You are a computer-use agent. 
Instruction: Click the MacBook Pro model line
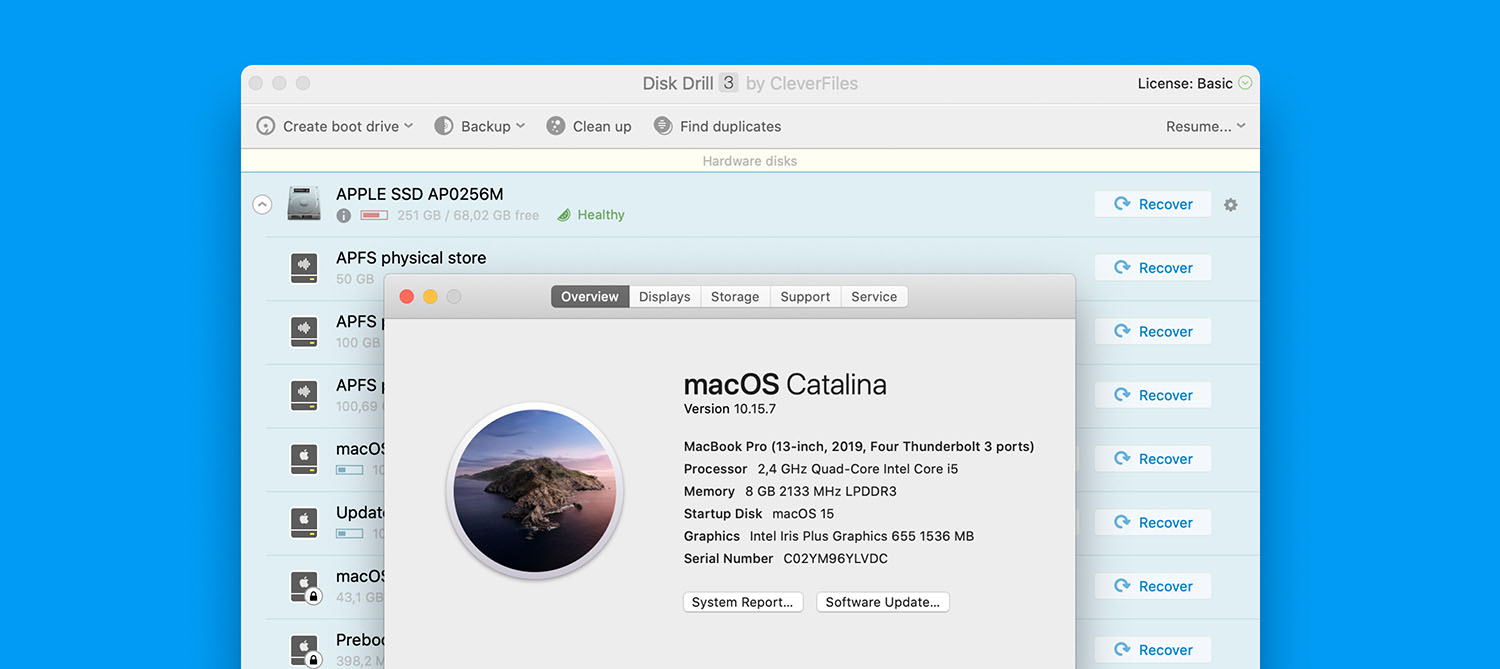(x=859, y=447)
